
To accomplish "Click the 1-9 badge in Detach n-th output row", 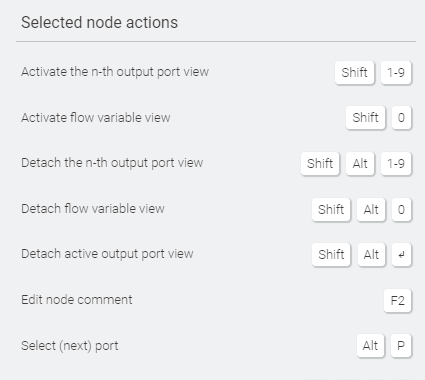I will click(396, 163).
